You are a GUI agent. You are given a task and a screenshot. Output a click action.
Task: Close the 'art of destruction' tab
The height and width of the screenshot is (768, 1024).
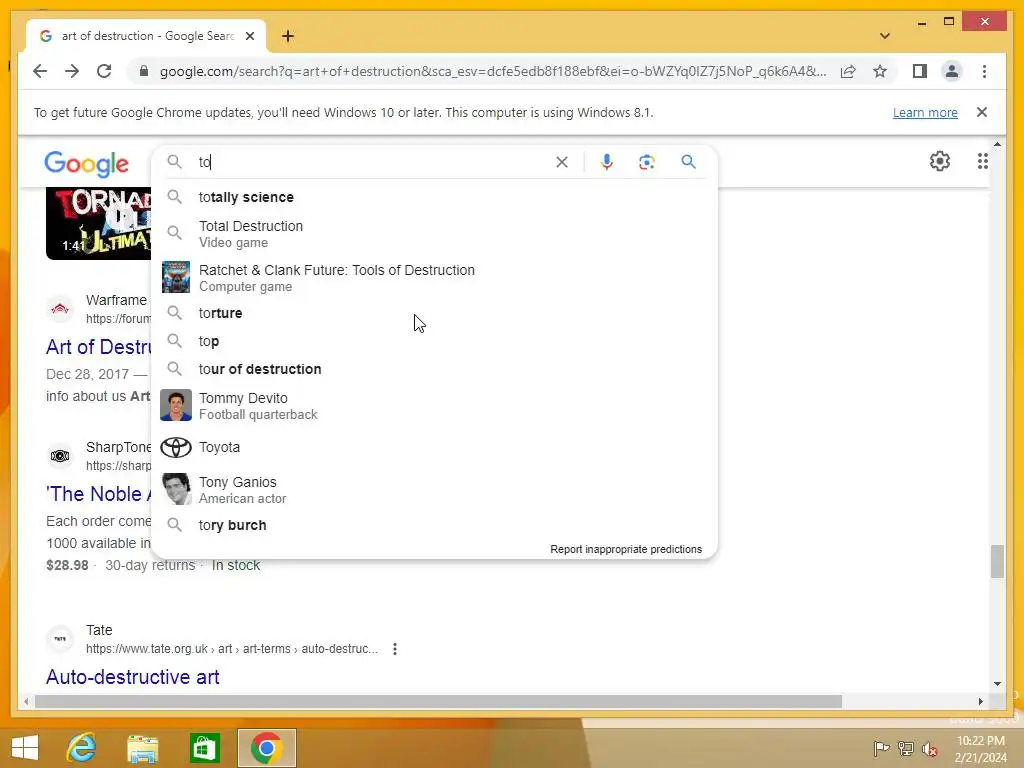[x=249, y=36]
